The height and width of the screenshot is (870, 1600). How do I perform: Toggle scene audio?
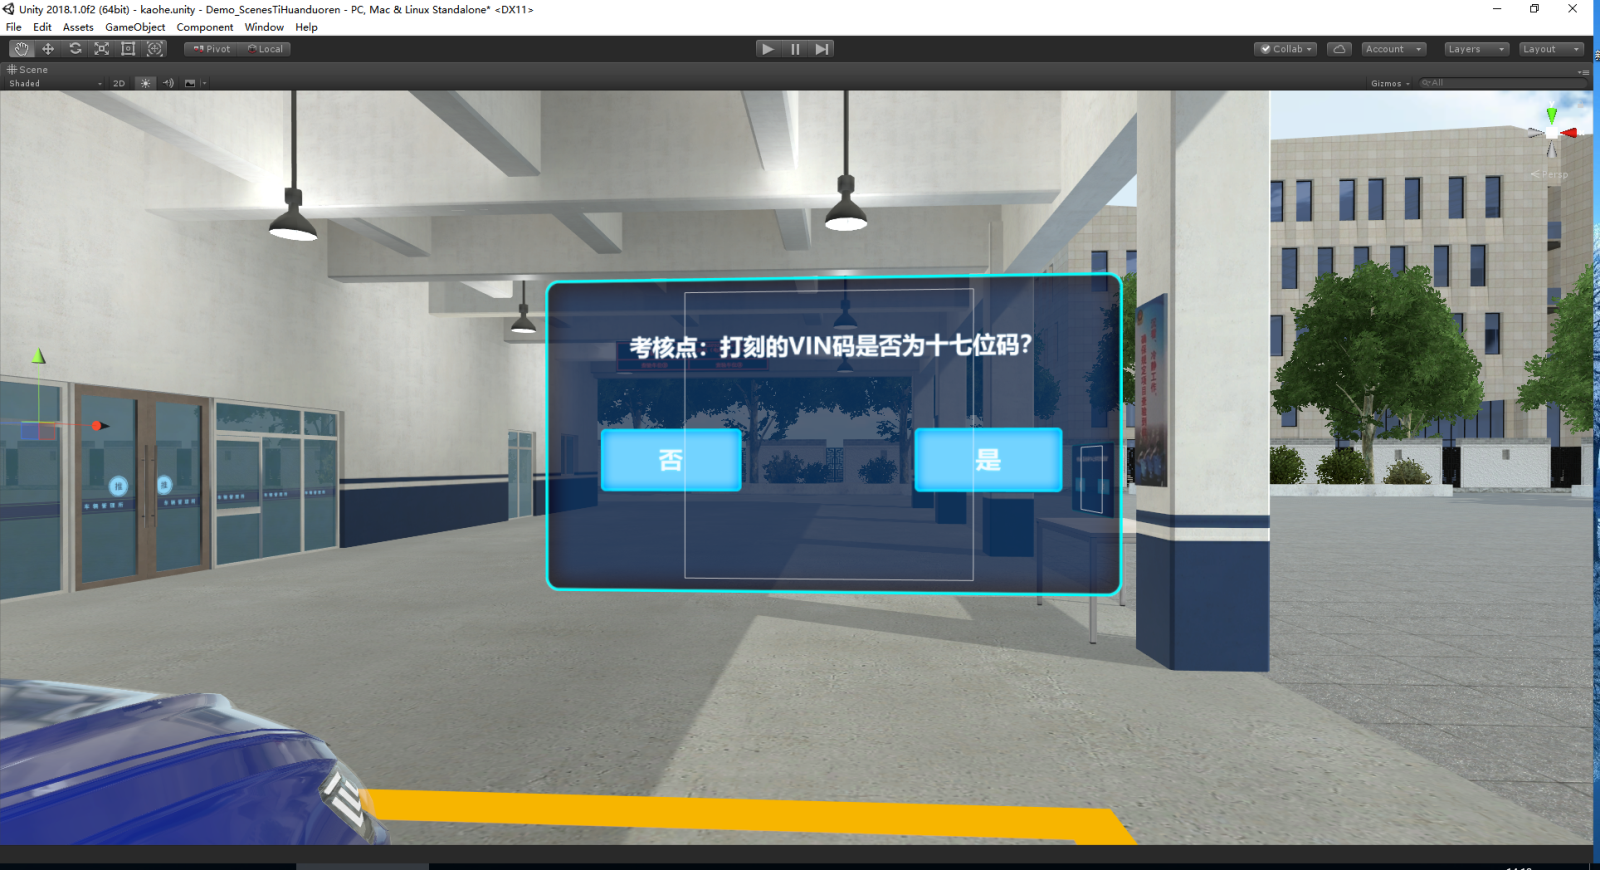point(168,83)
